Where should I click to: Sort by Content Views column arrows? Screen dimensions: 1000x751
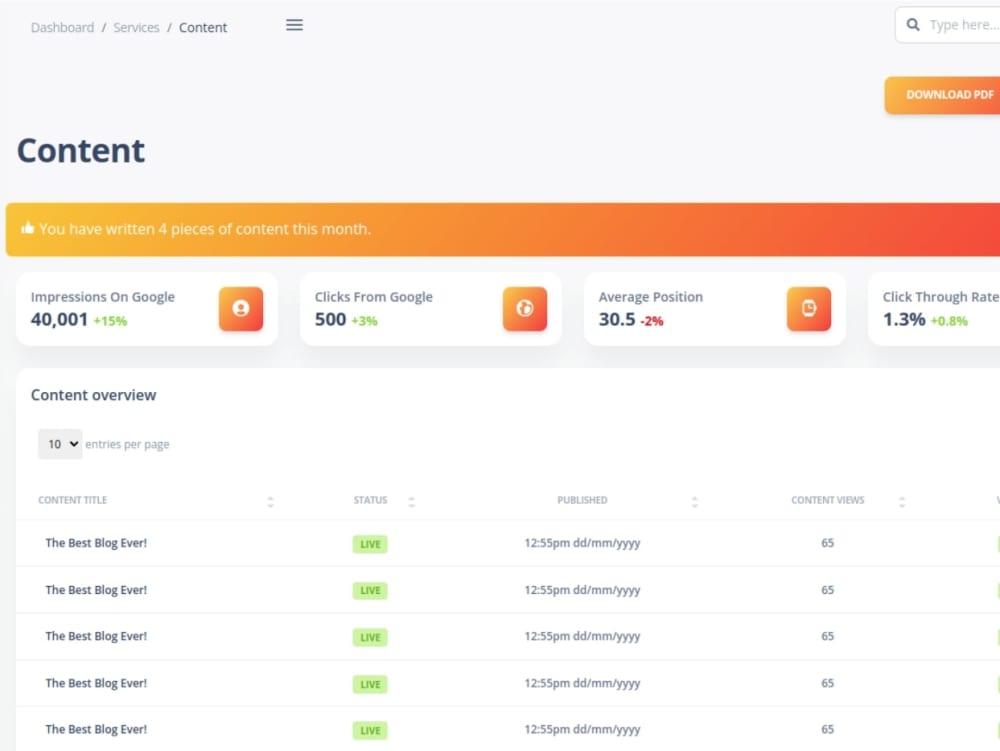point(902,502)
